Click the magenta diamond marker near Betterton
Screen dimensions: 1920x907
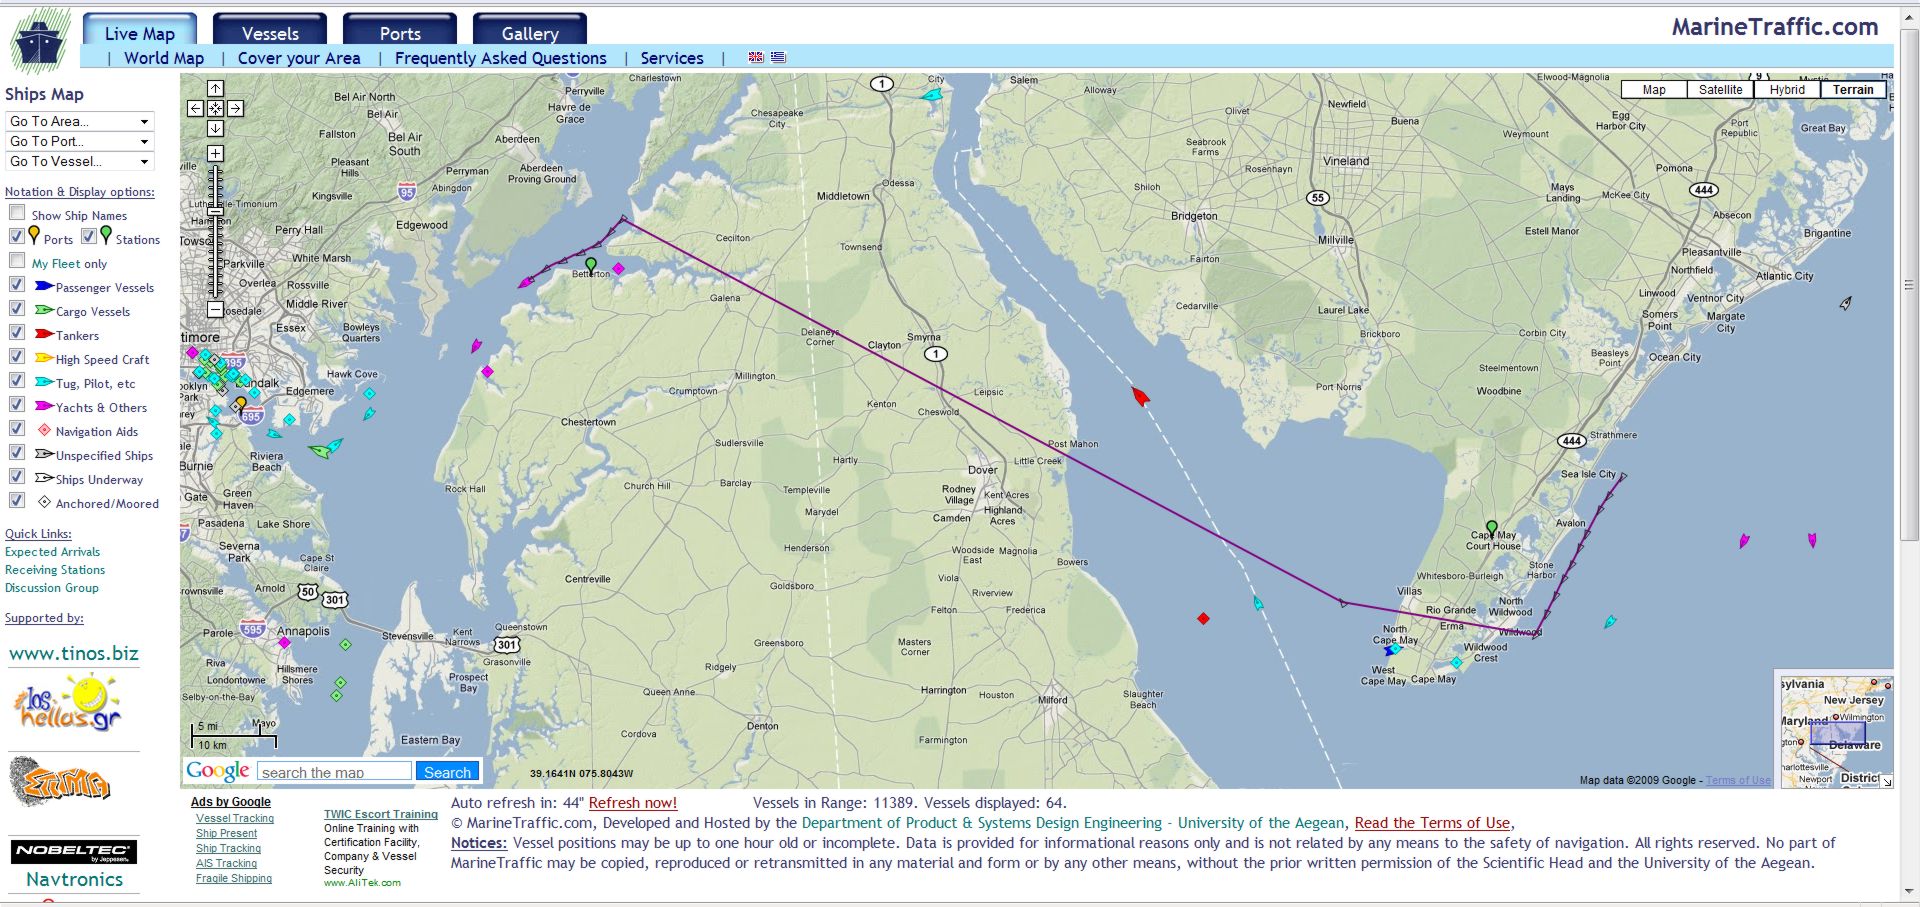(x=618, y=268)
